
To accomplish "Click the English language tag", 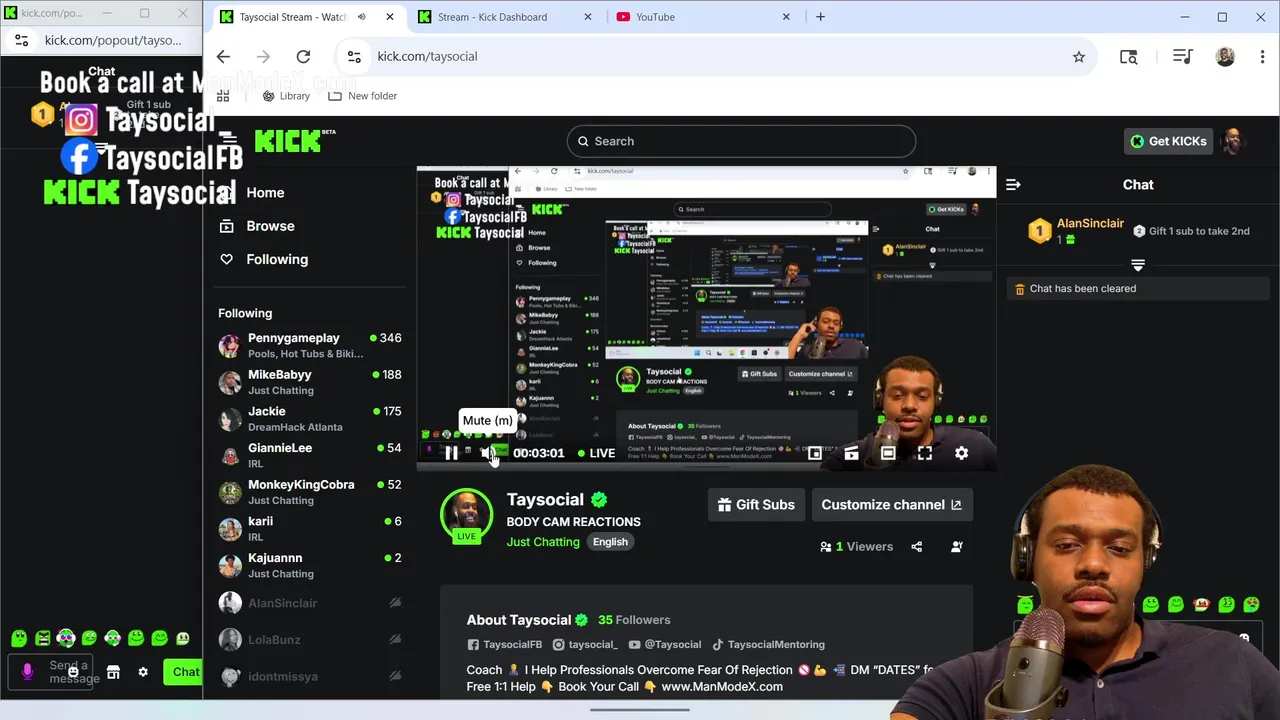I will pyautogui.click(x=610, y=542).
